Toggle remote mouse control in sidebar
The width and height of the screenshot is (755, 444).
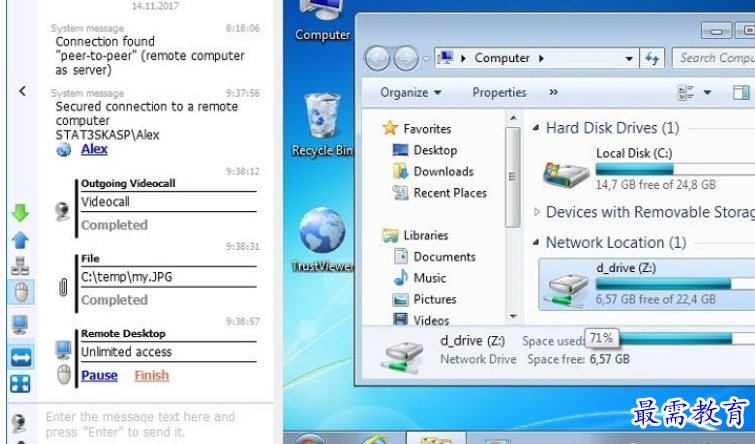click(x=20, y=292)
